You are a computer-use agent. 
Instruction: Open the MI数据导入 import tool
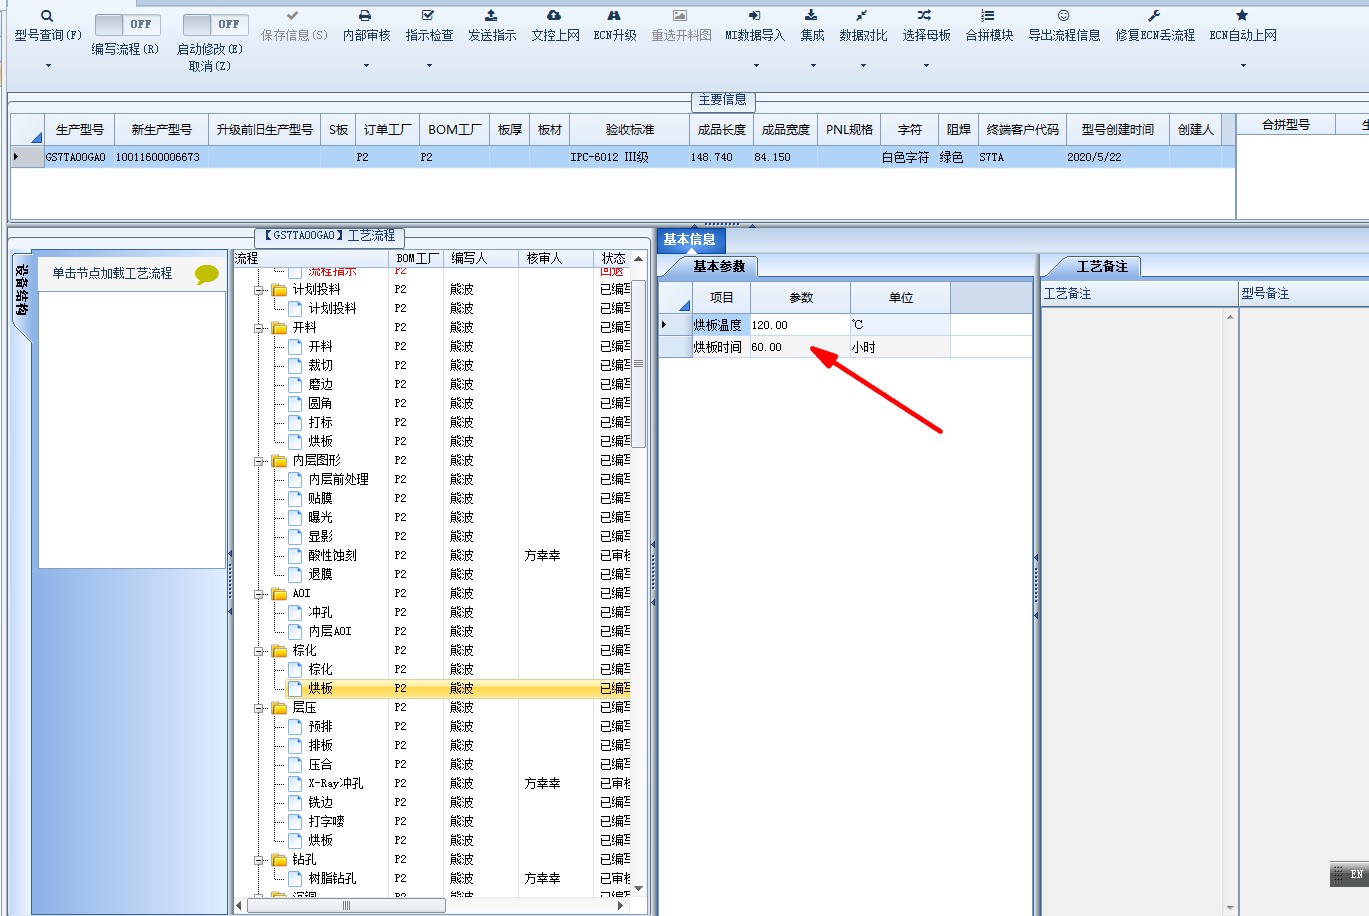coord(755,27)
